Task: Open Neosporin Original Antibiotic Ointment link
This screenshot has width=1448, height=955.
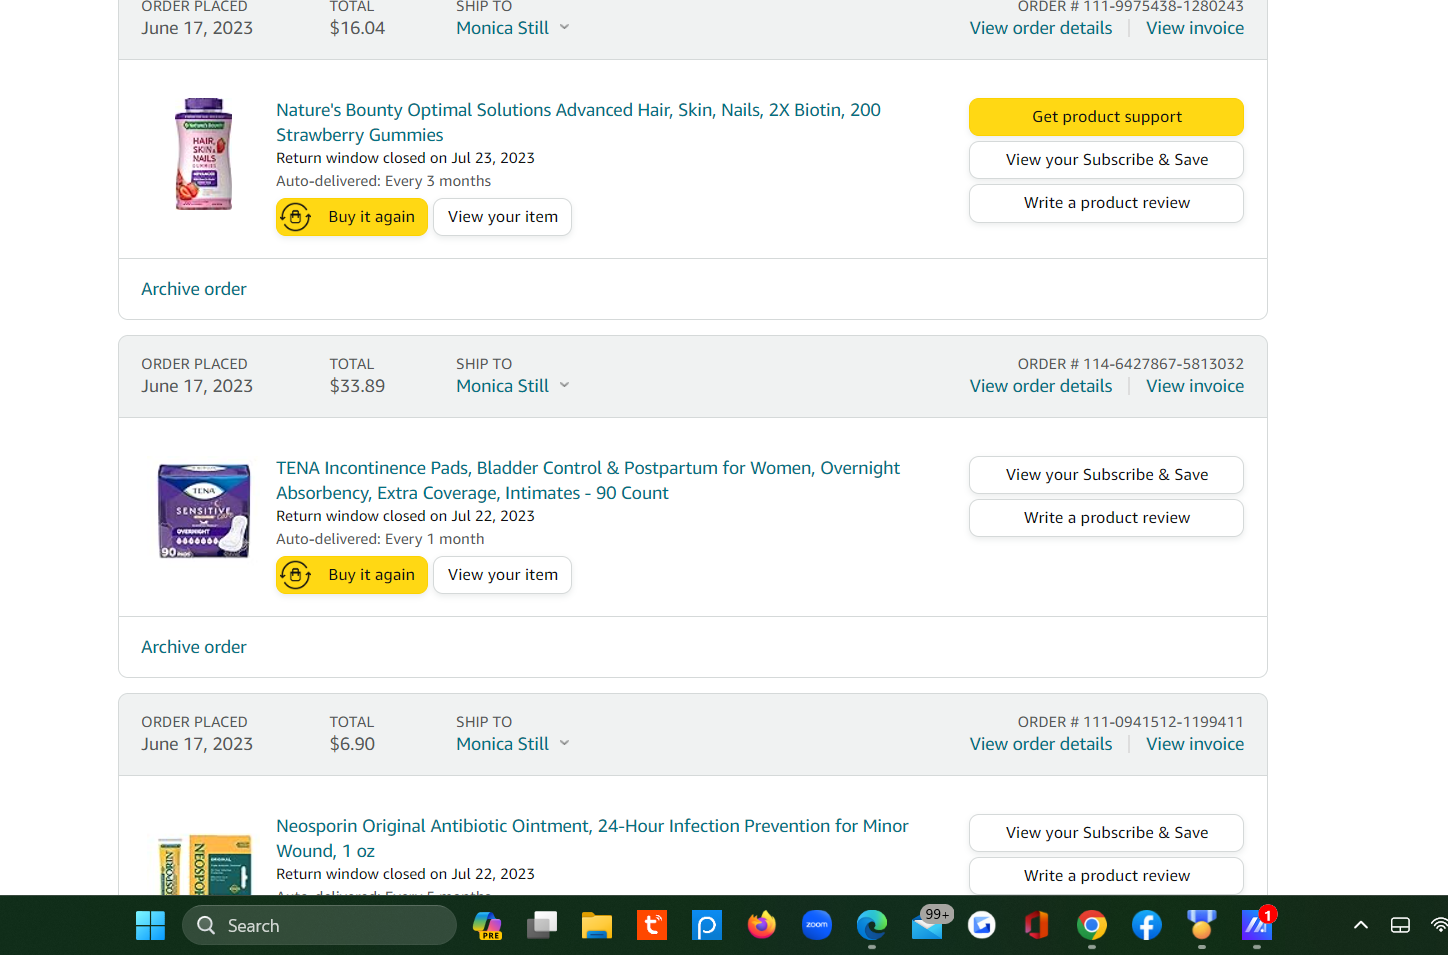Action: click(x=592, y=838)
